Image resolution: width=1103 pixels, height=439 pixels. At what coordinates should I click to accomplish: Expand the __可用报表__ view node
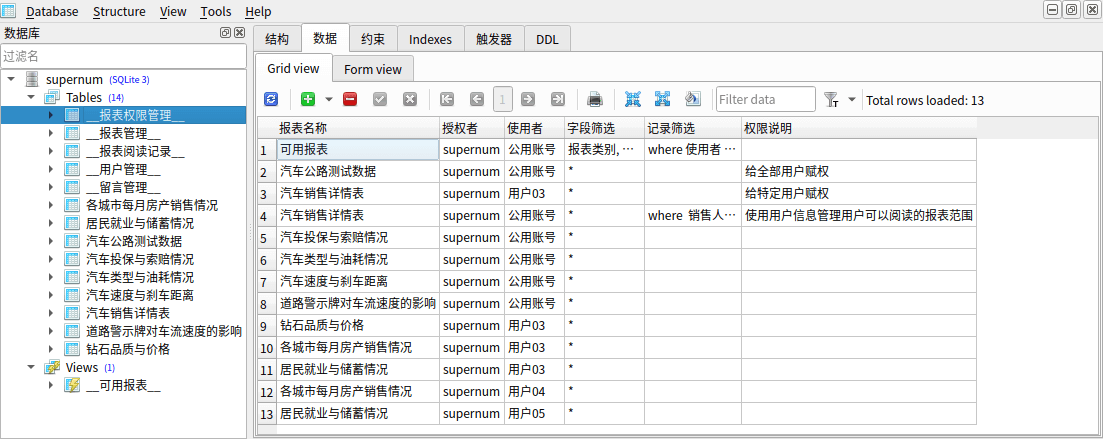[51, 385]
